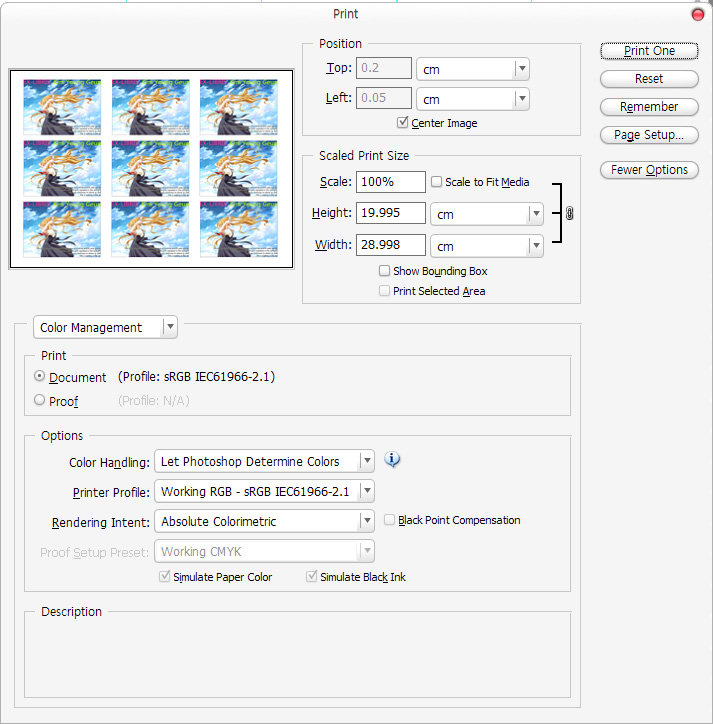The image size is (713, 724).
Task: Close the Print dialog with red button
Action: pyautogui.click(x=697, y=15)
